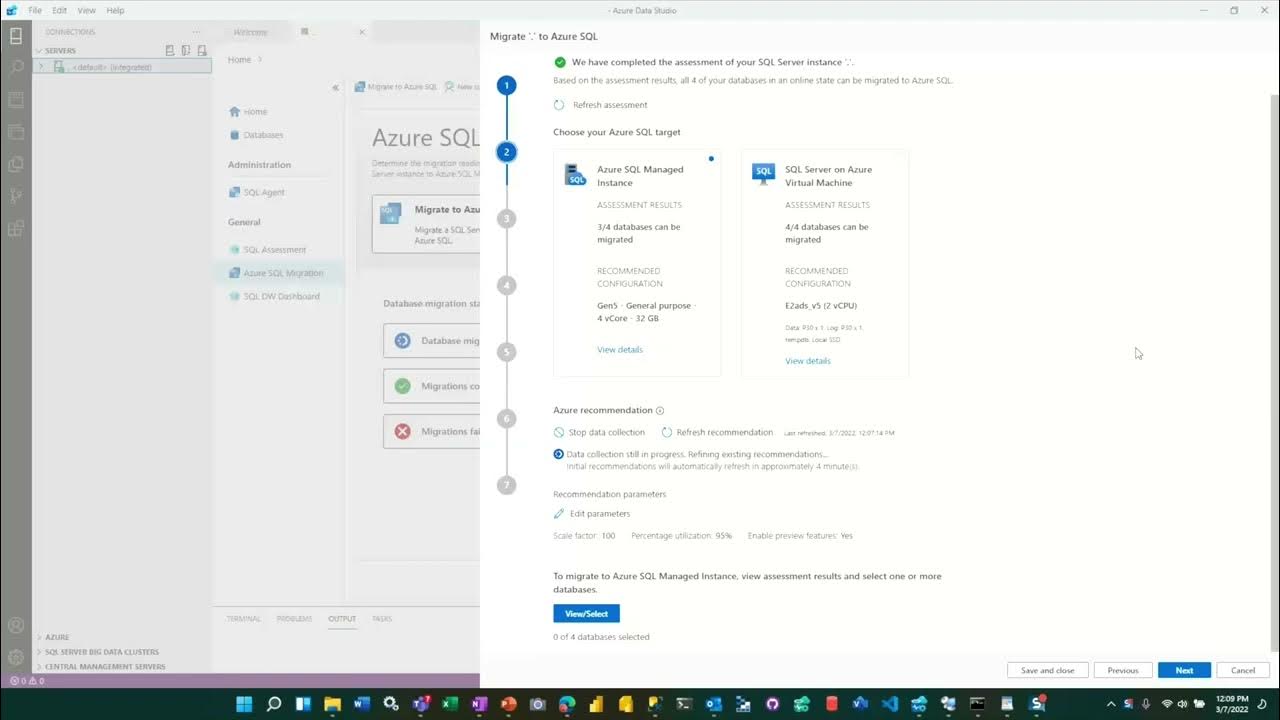The height and width of the screenshot is (720, 1280).
Task: Open the File menu
Action: pyautogui.click(x=35, y=10)
